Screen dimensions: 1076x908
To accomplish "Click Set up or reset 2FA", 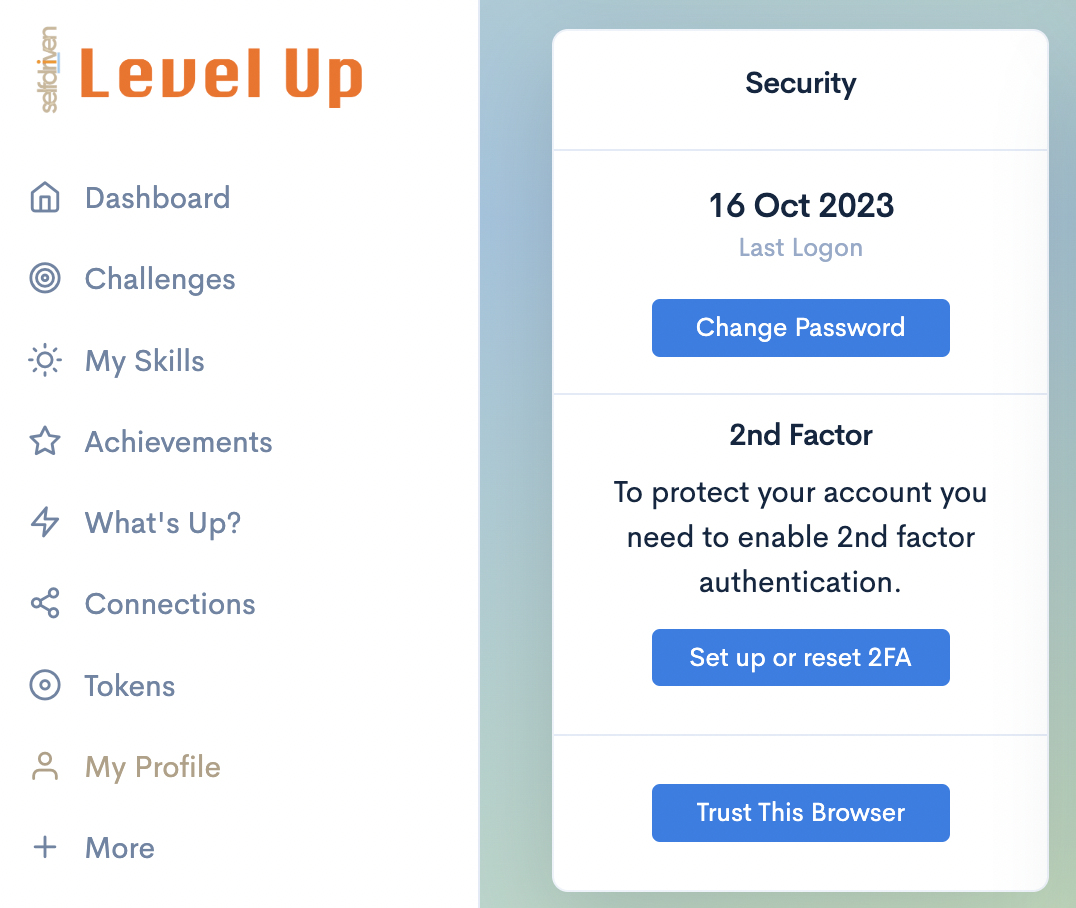I will click(800, 658).
